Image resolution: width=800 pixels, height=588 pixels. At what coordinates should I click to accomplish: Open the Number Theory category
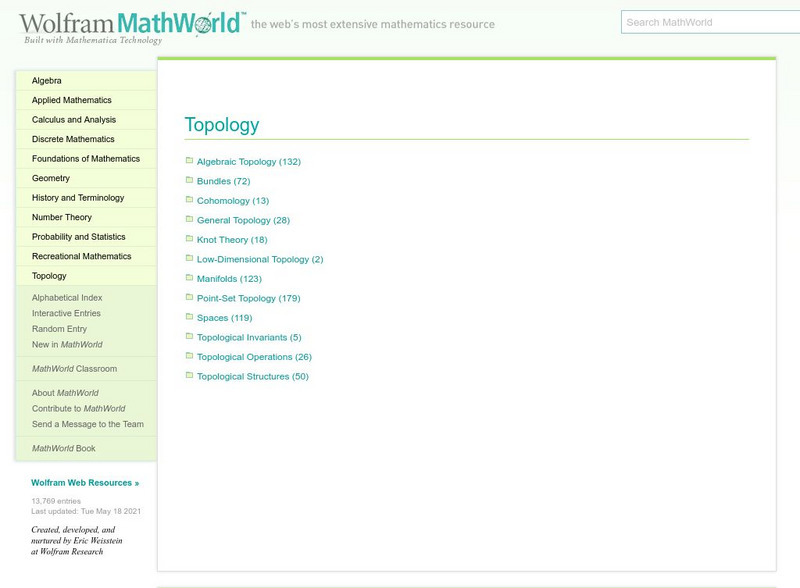86,217
